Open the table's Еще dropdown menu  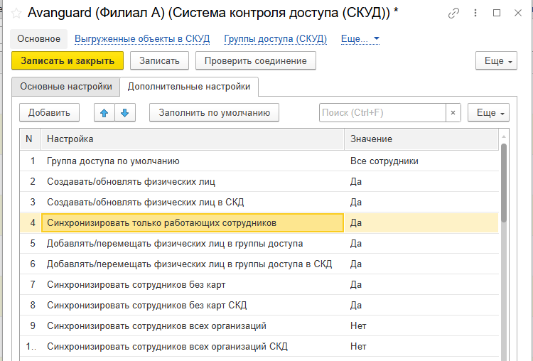tap(488, 113)
